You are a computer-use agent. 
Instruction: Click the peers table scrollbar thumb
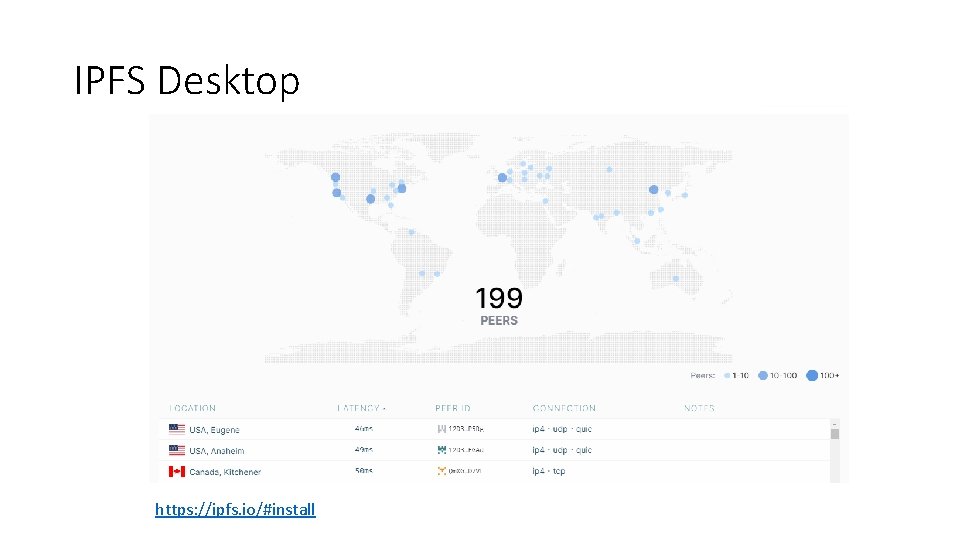tap(834, 434)
